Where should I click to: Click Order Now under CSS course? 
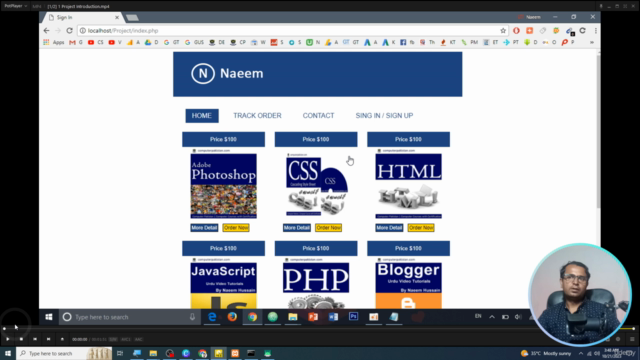click(329, 228)
